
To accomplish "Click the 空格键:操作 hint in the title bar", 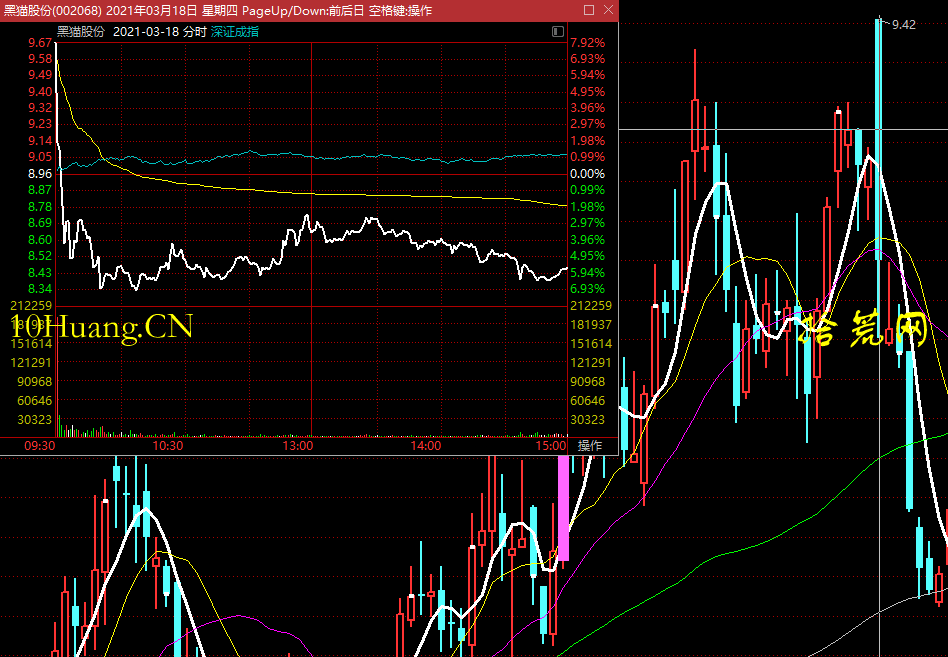I will (x=400, y=11).
